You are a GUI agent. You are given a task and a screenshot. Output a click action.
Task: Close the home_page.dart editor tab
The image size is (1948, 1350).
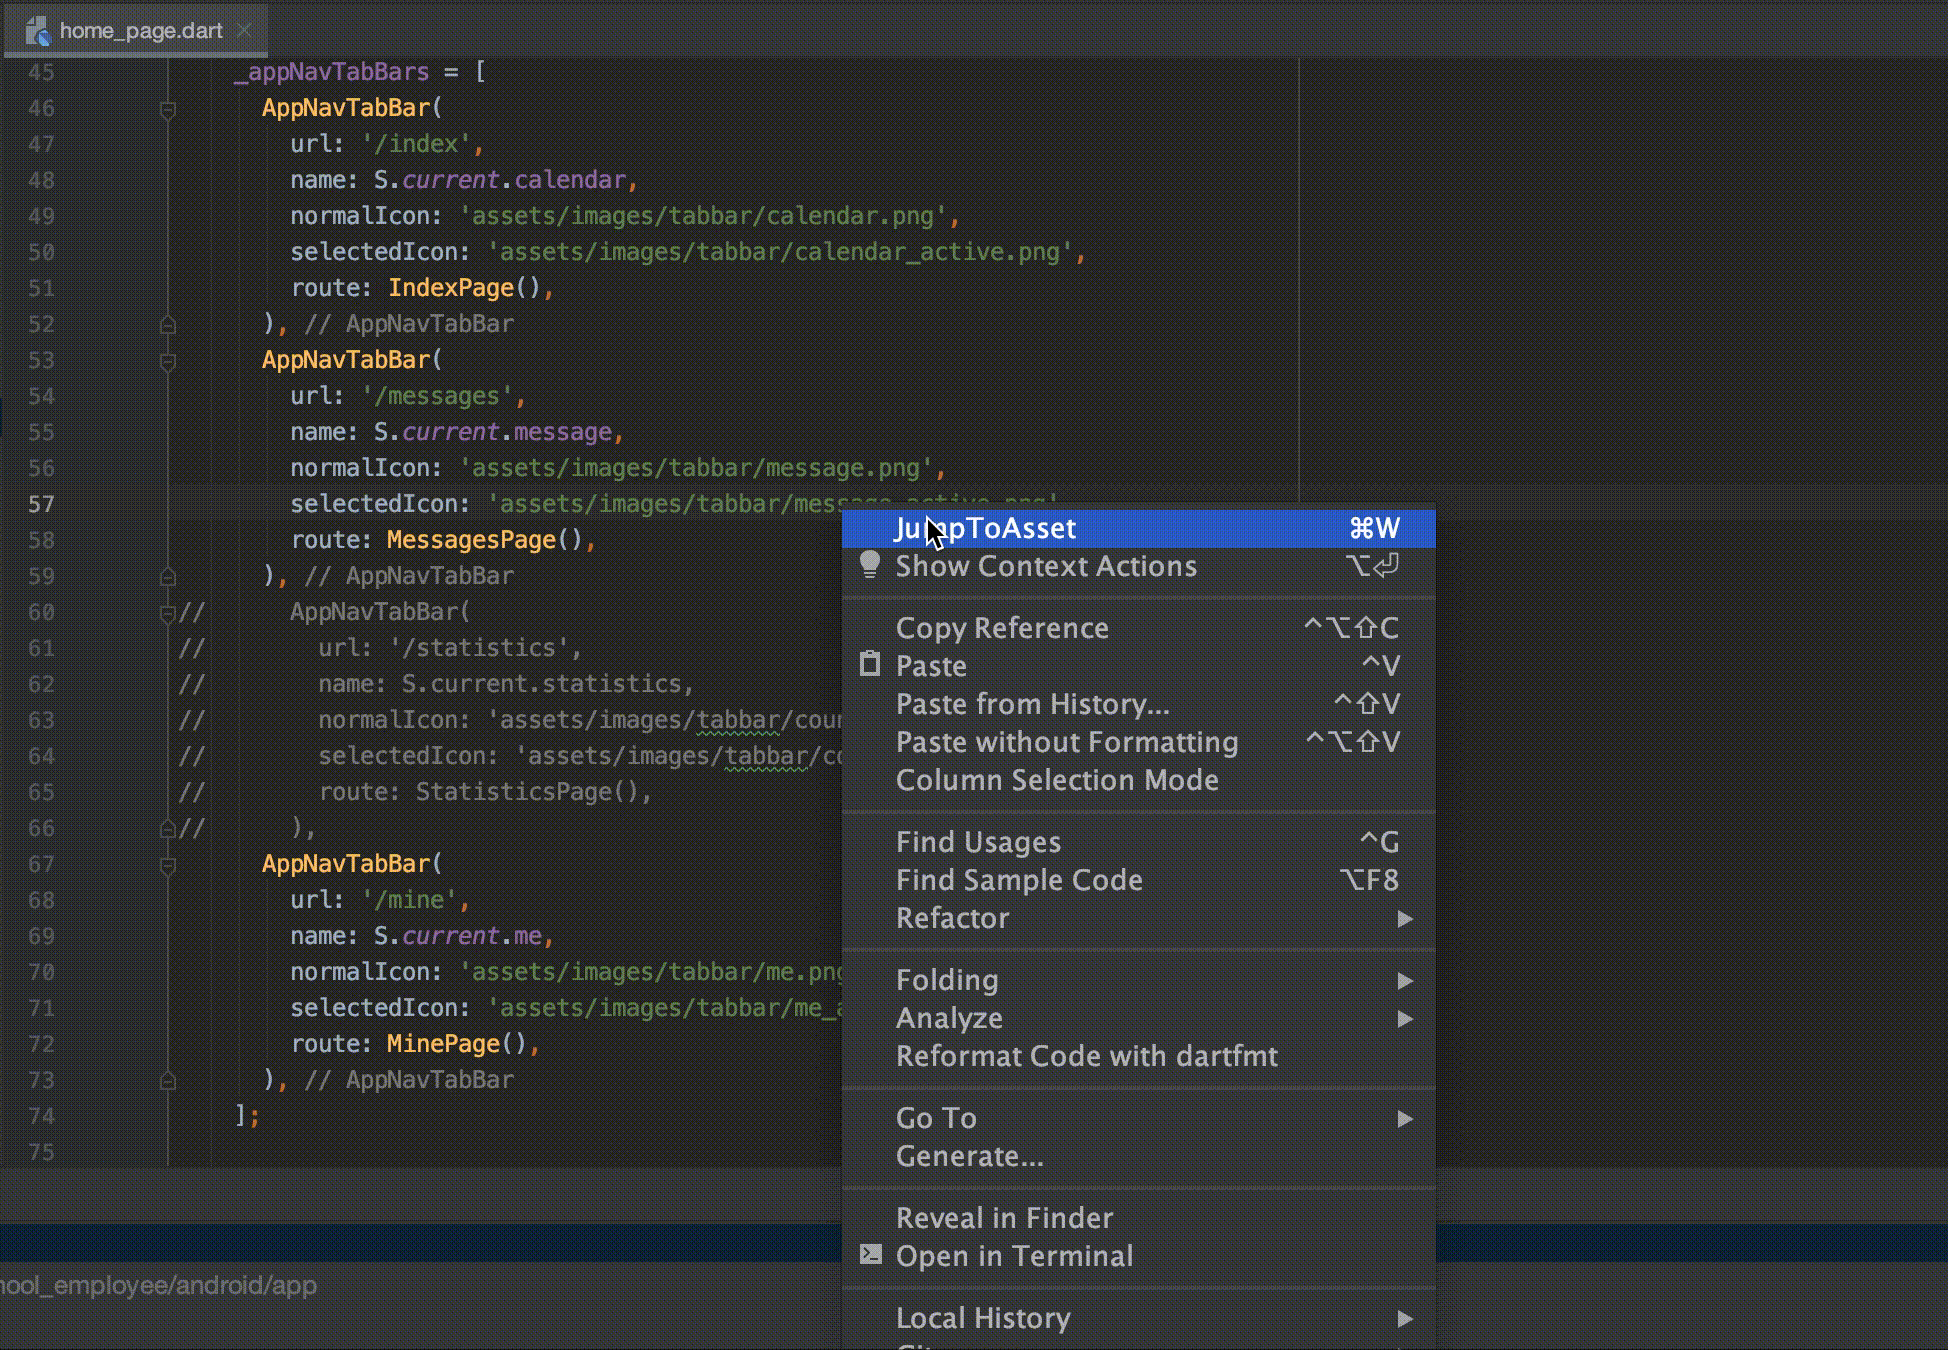click(244, 31)
